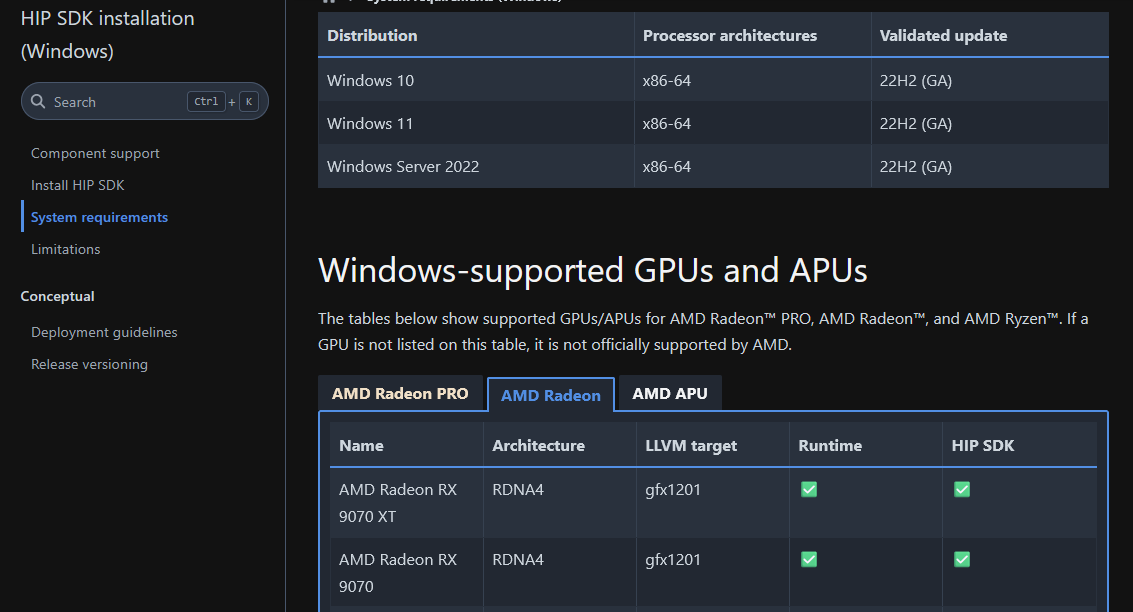This screenshot has width=1133, height=612.
Task: Switch to the AMD APU tab
Action: pyautogui.click(x=670, y=394)
